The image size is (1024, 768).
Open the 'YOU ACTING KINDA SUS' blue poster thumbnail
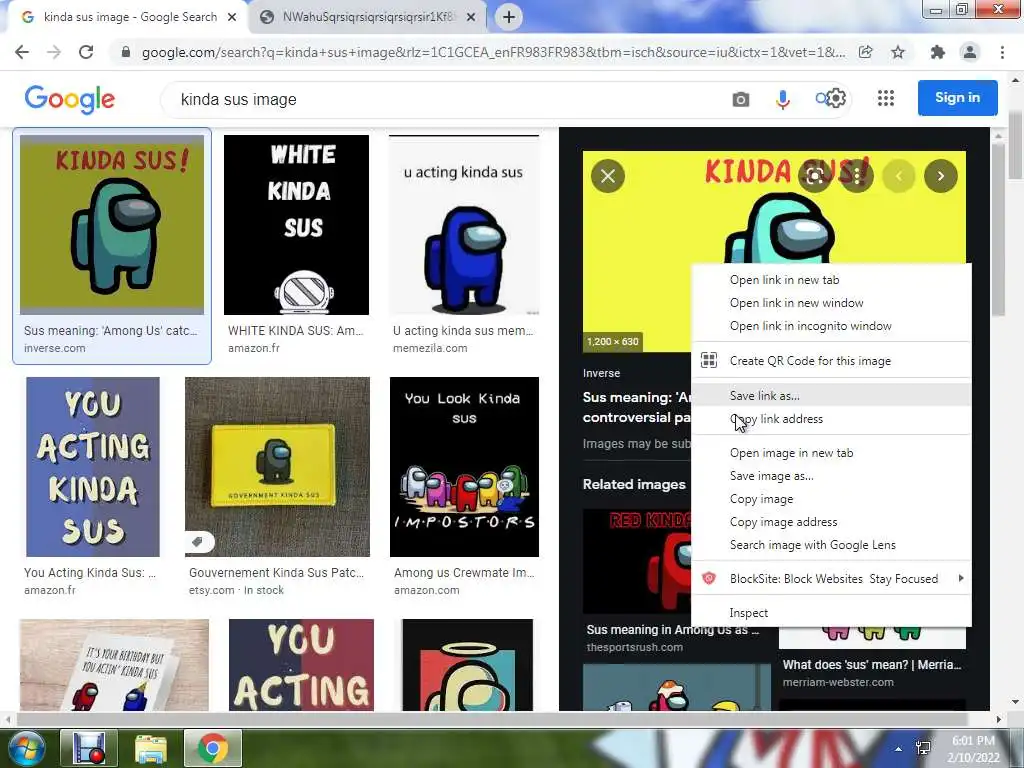93,467
